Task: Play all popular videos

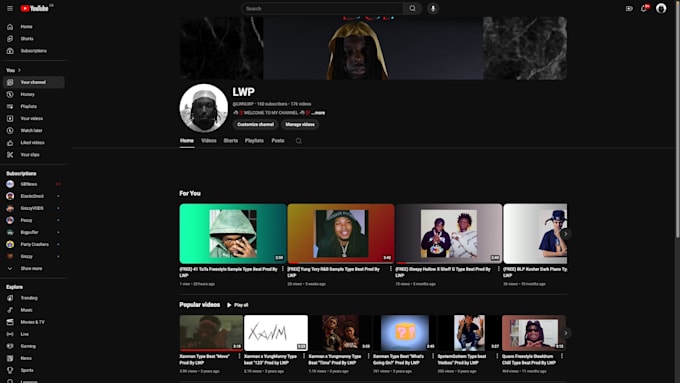Action: tap(238, 305)
